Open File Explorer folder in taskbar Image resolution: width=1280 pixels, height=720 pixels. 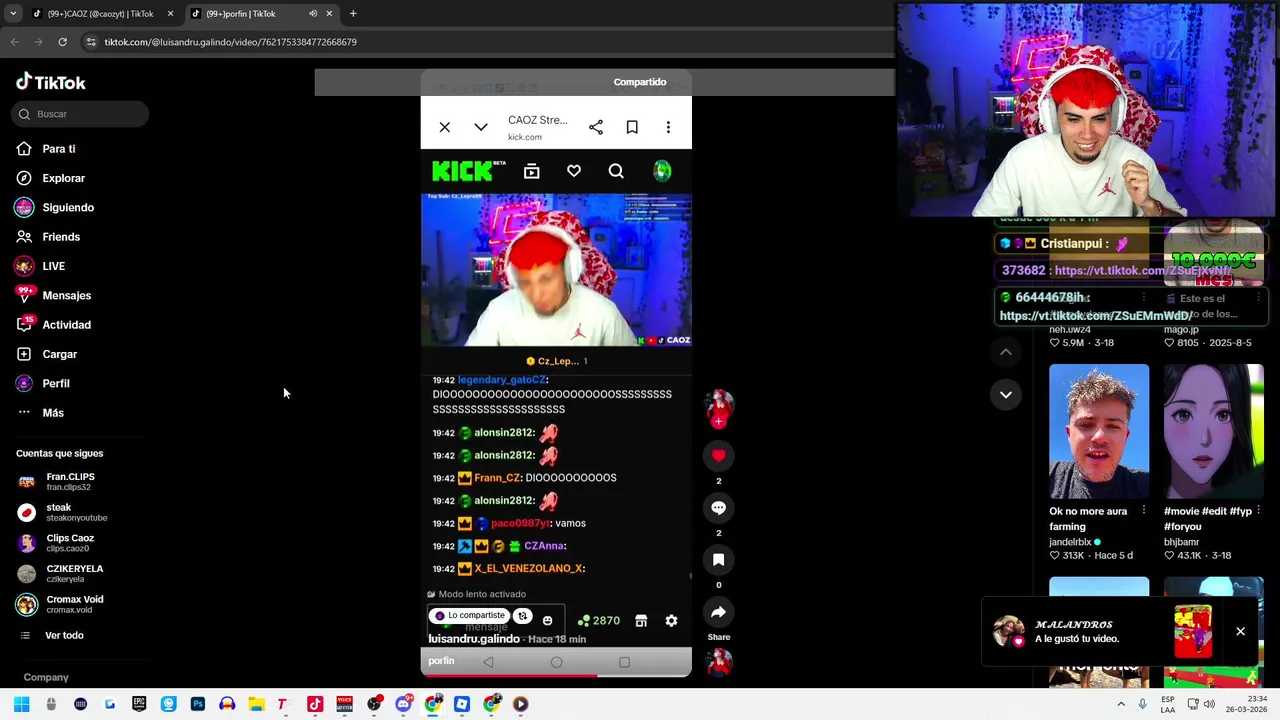pyautogui.click(x=256, y=704)
